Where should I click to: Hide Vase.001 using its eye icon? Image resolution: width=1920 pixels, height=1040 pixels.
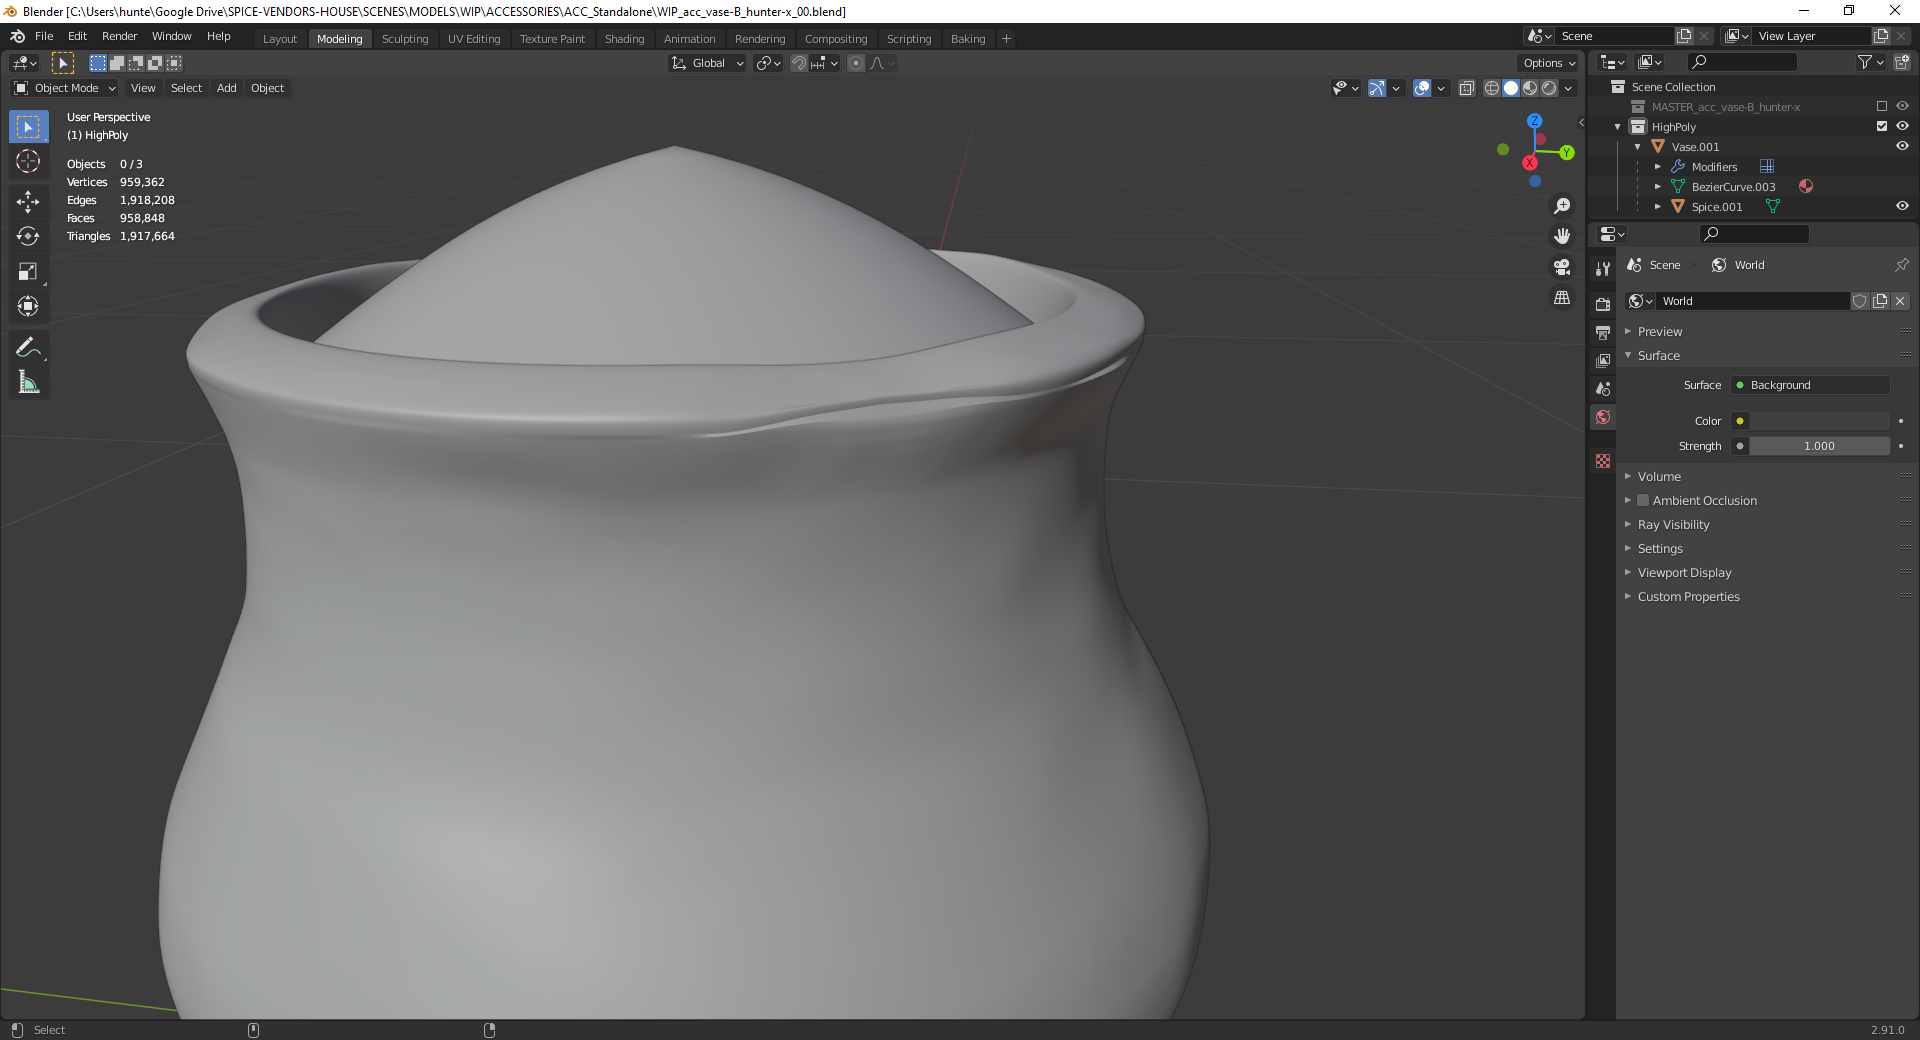1902,147
